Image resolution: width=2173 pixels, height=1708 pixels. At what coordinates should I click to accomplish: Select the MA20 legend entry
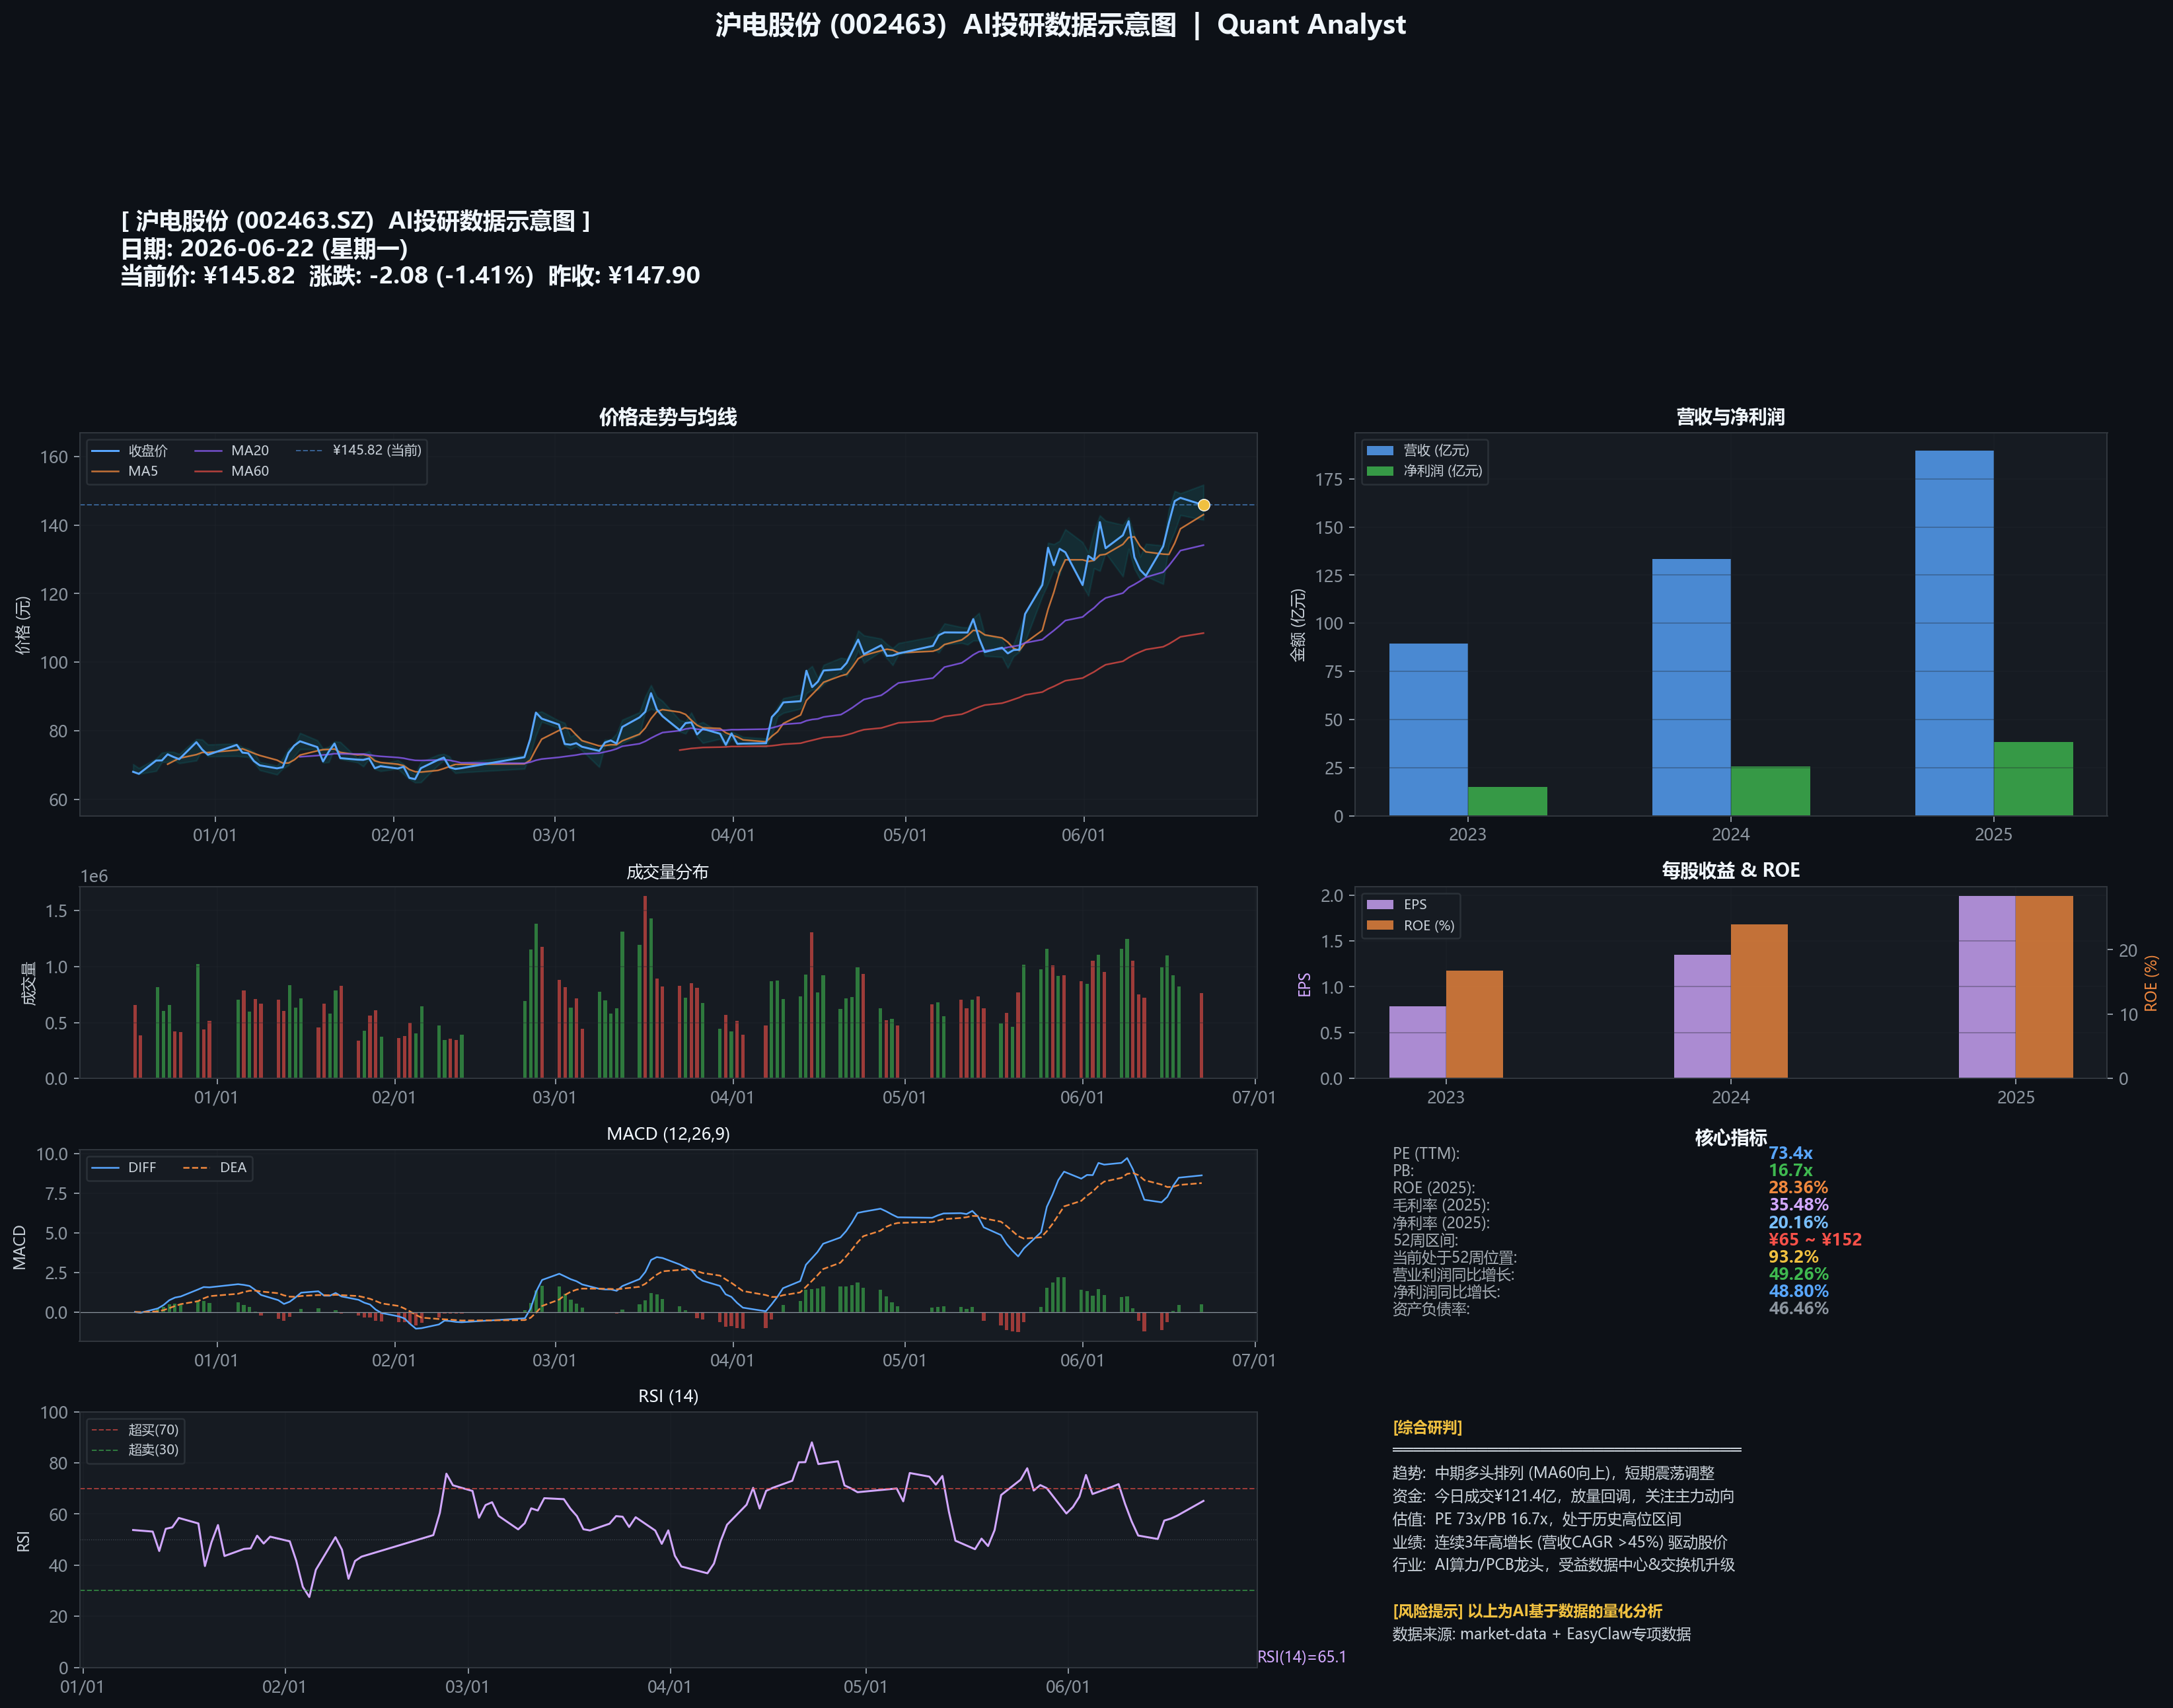(231, 450)
